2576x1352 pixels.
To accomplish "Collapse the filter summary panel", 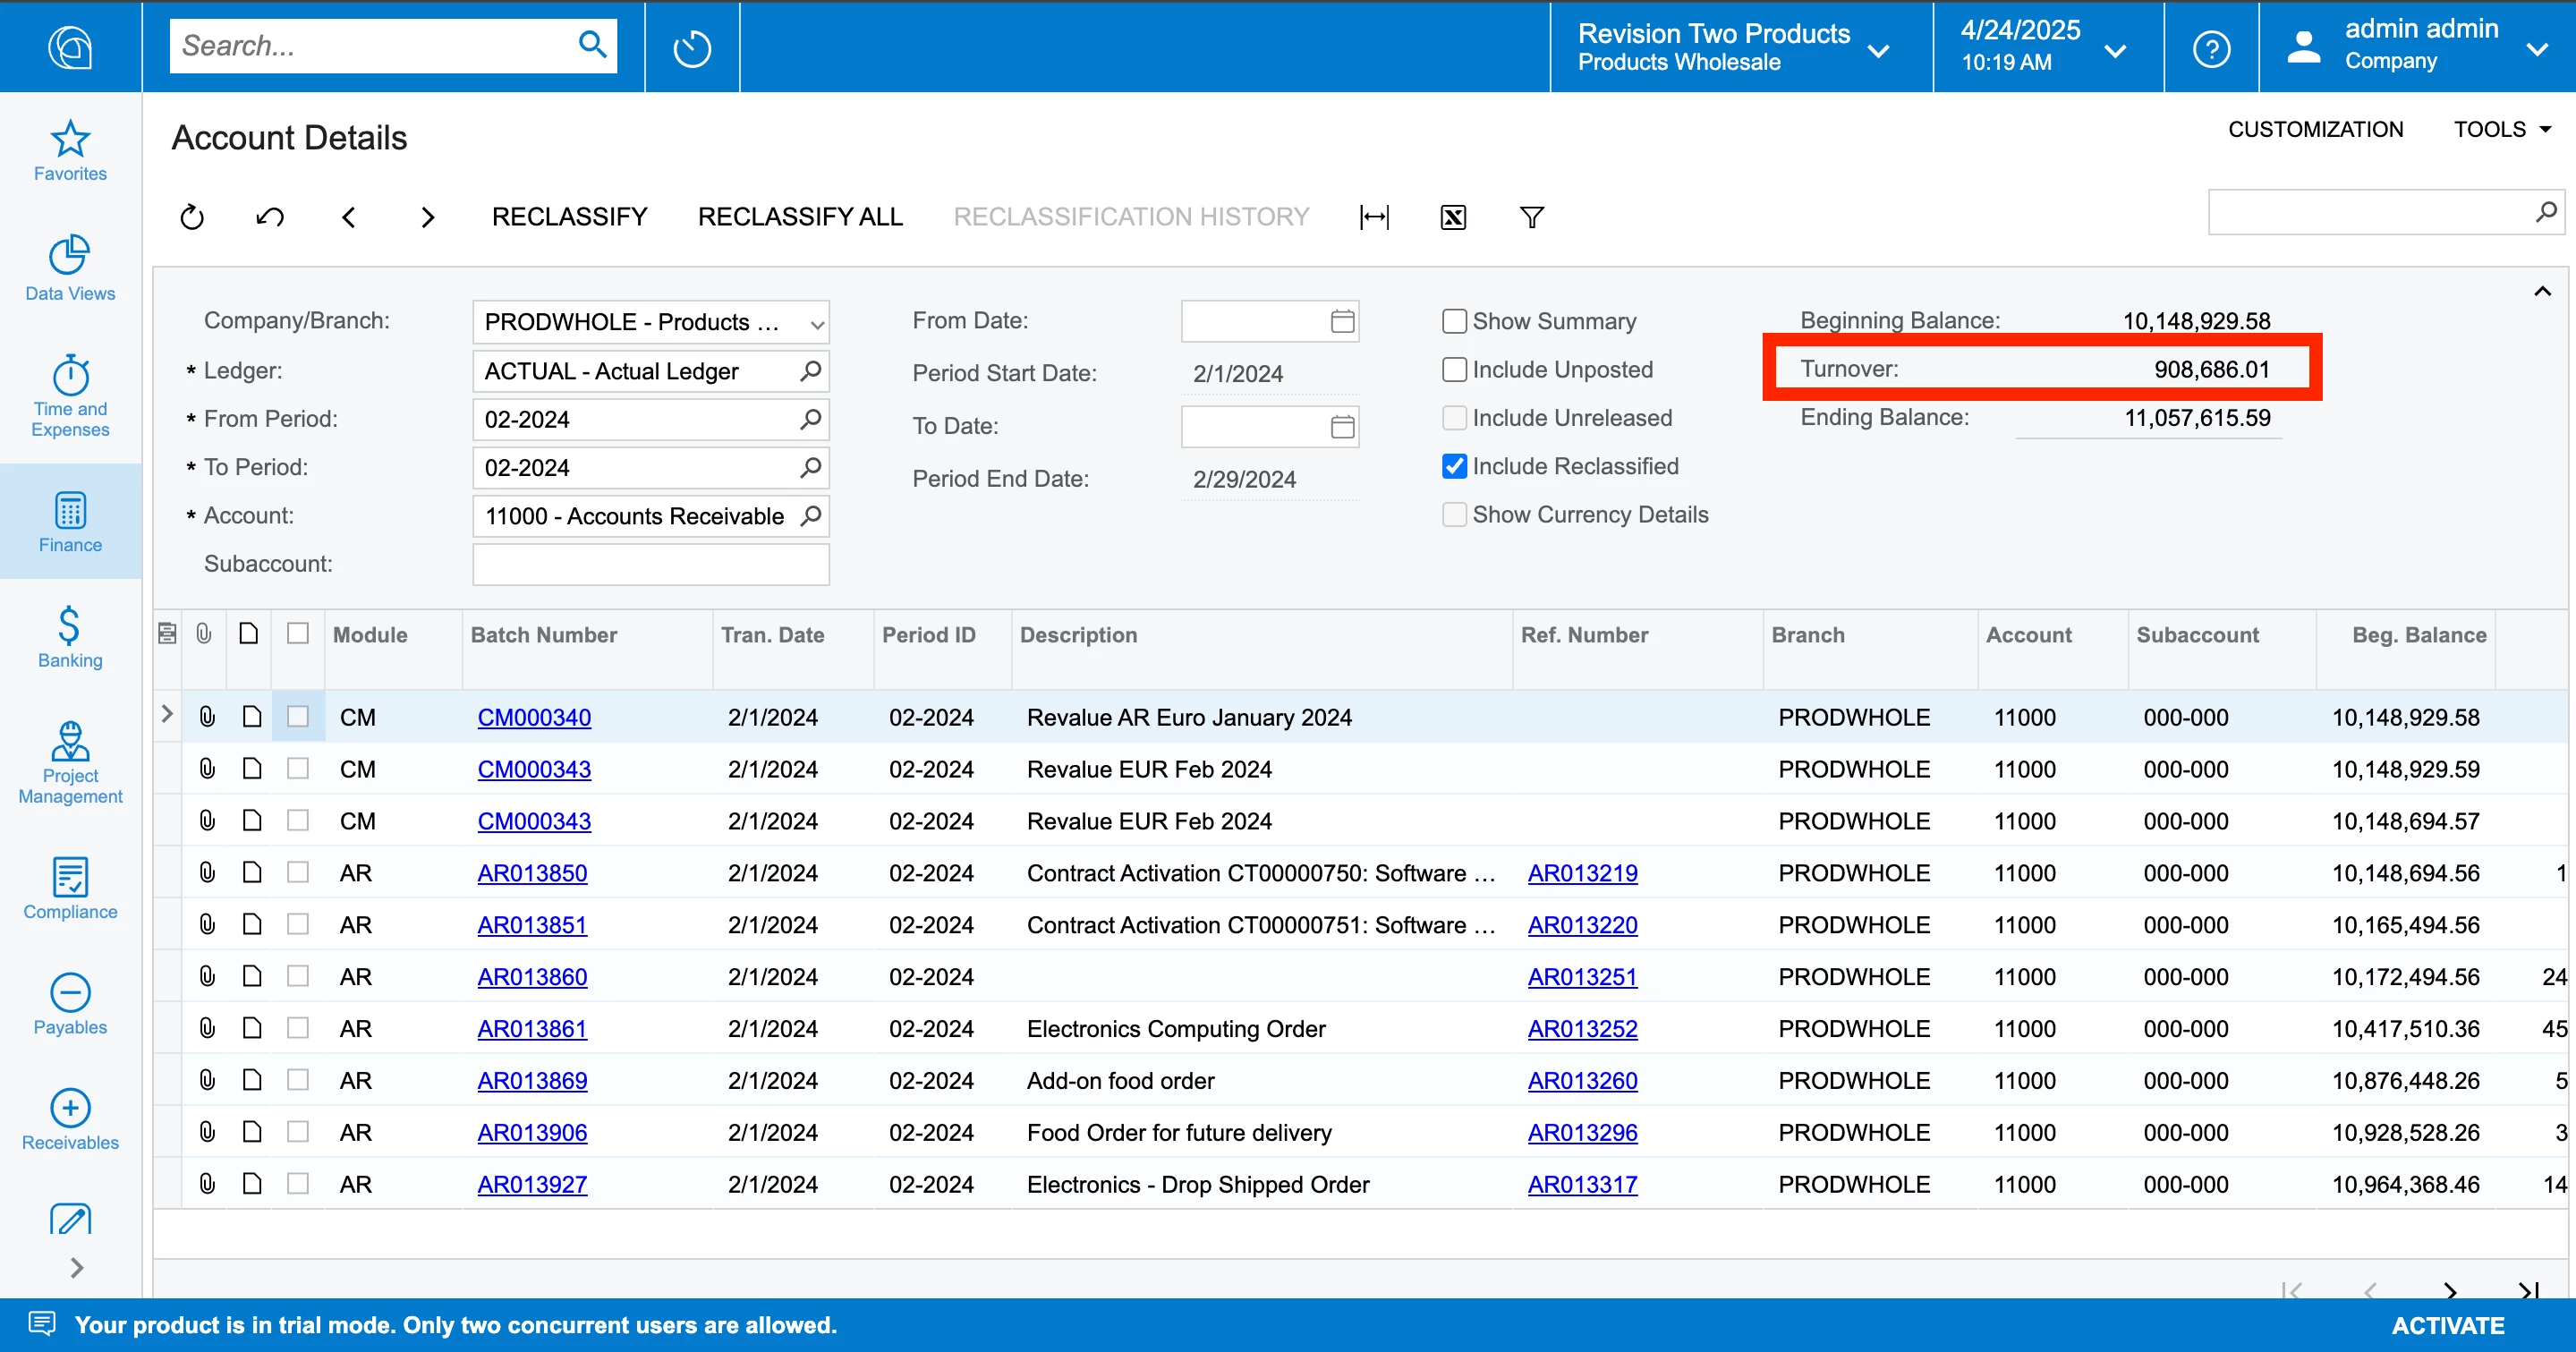I will [2542, 292].
